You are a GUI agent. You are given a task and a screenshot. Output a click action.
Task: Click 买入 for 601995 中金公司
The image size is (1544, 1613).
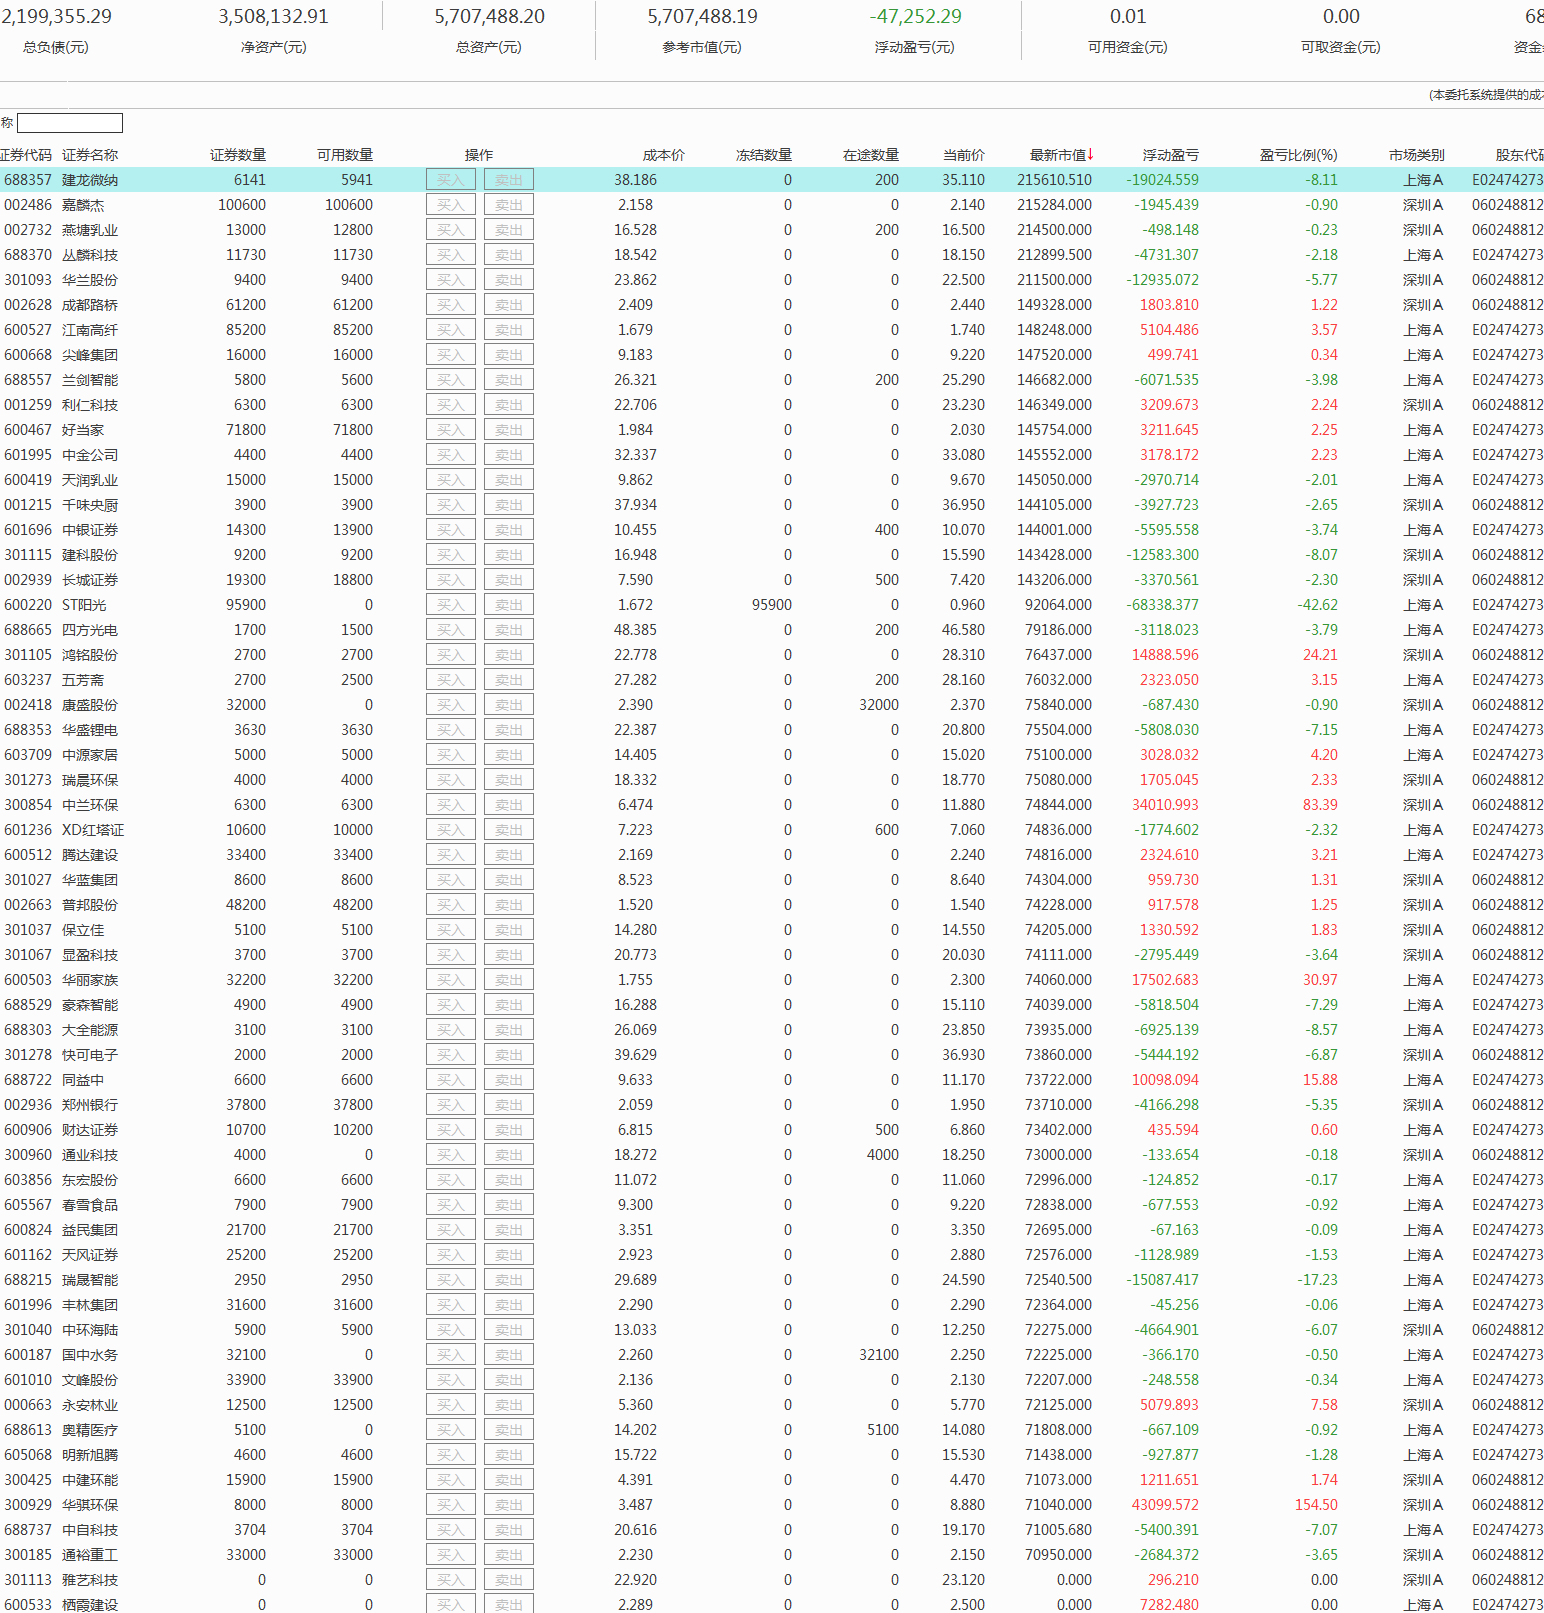click(x=451, y=455)
